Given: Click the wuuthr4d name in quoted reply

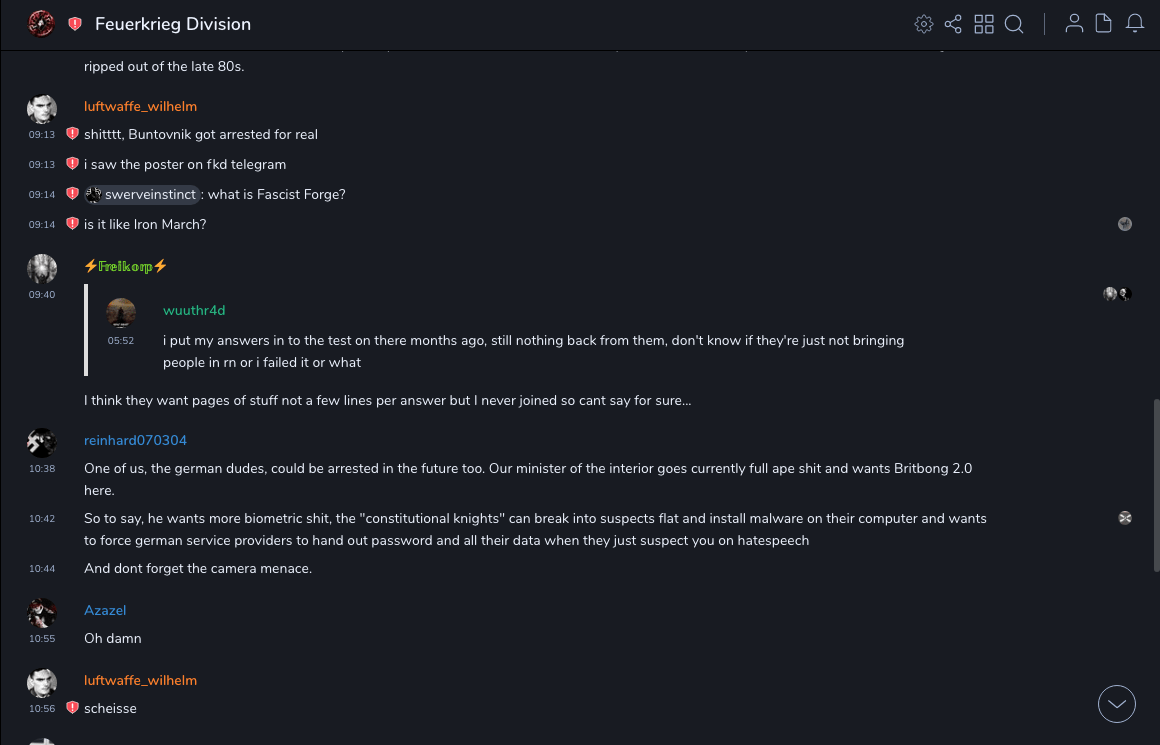Looking at the screenshot, I should pos(194,311).
